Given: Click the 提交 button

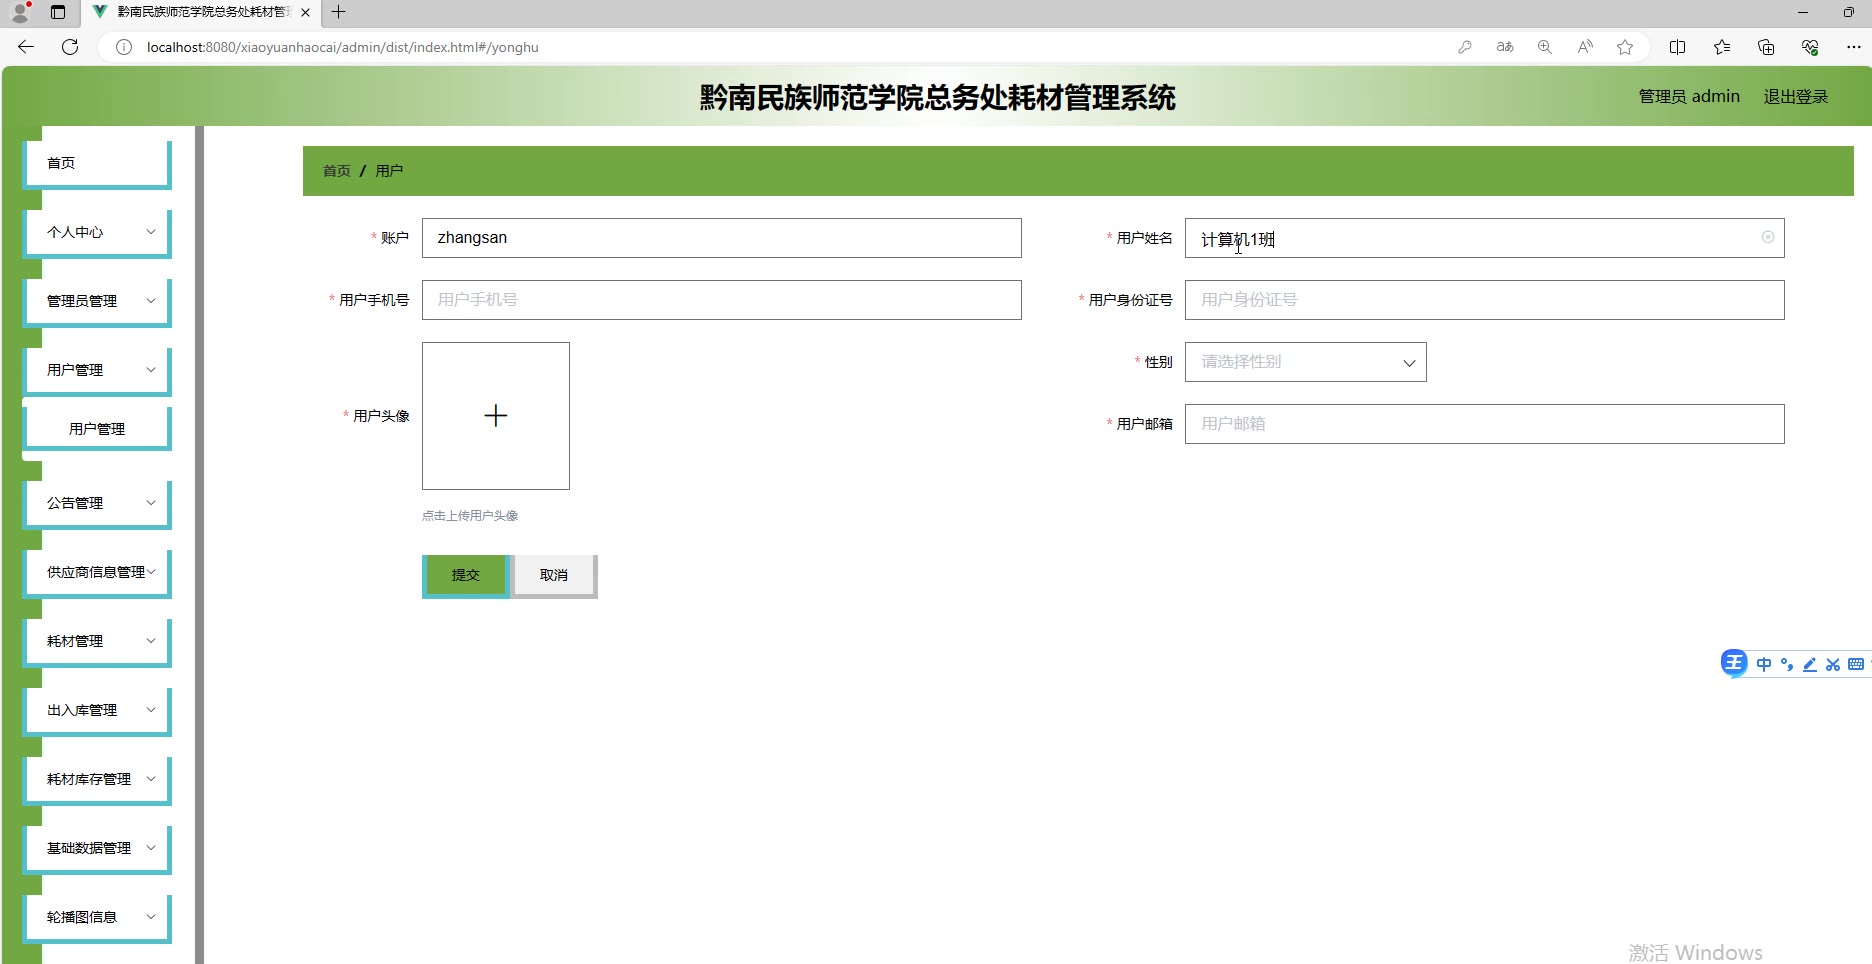Looking at the screenshot, I should tap(466, 576).
